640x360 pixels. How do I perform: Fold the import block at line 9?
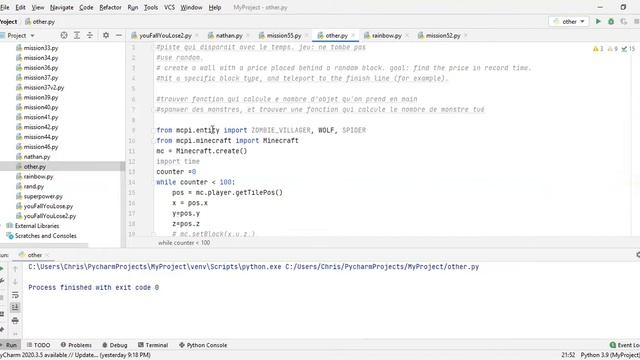coord(154,130)
